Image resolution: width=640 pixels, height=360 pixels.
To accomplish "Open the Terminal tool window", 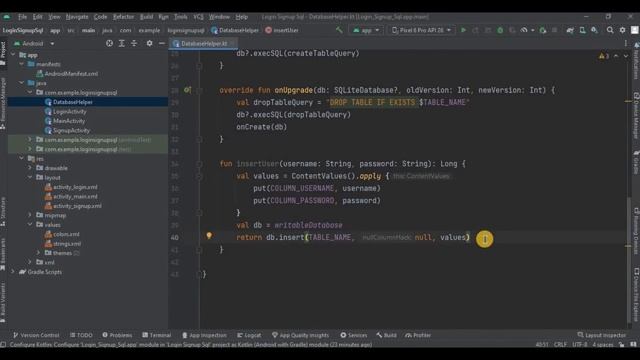I will point(157,335).
